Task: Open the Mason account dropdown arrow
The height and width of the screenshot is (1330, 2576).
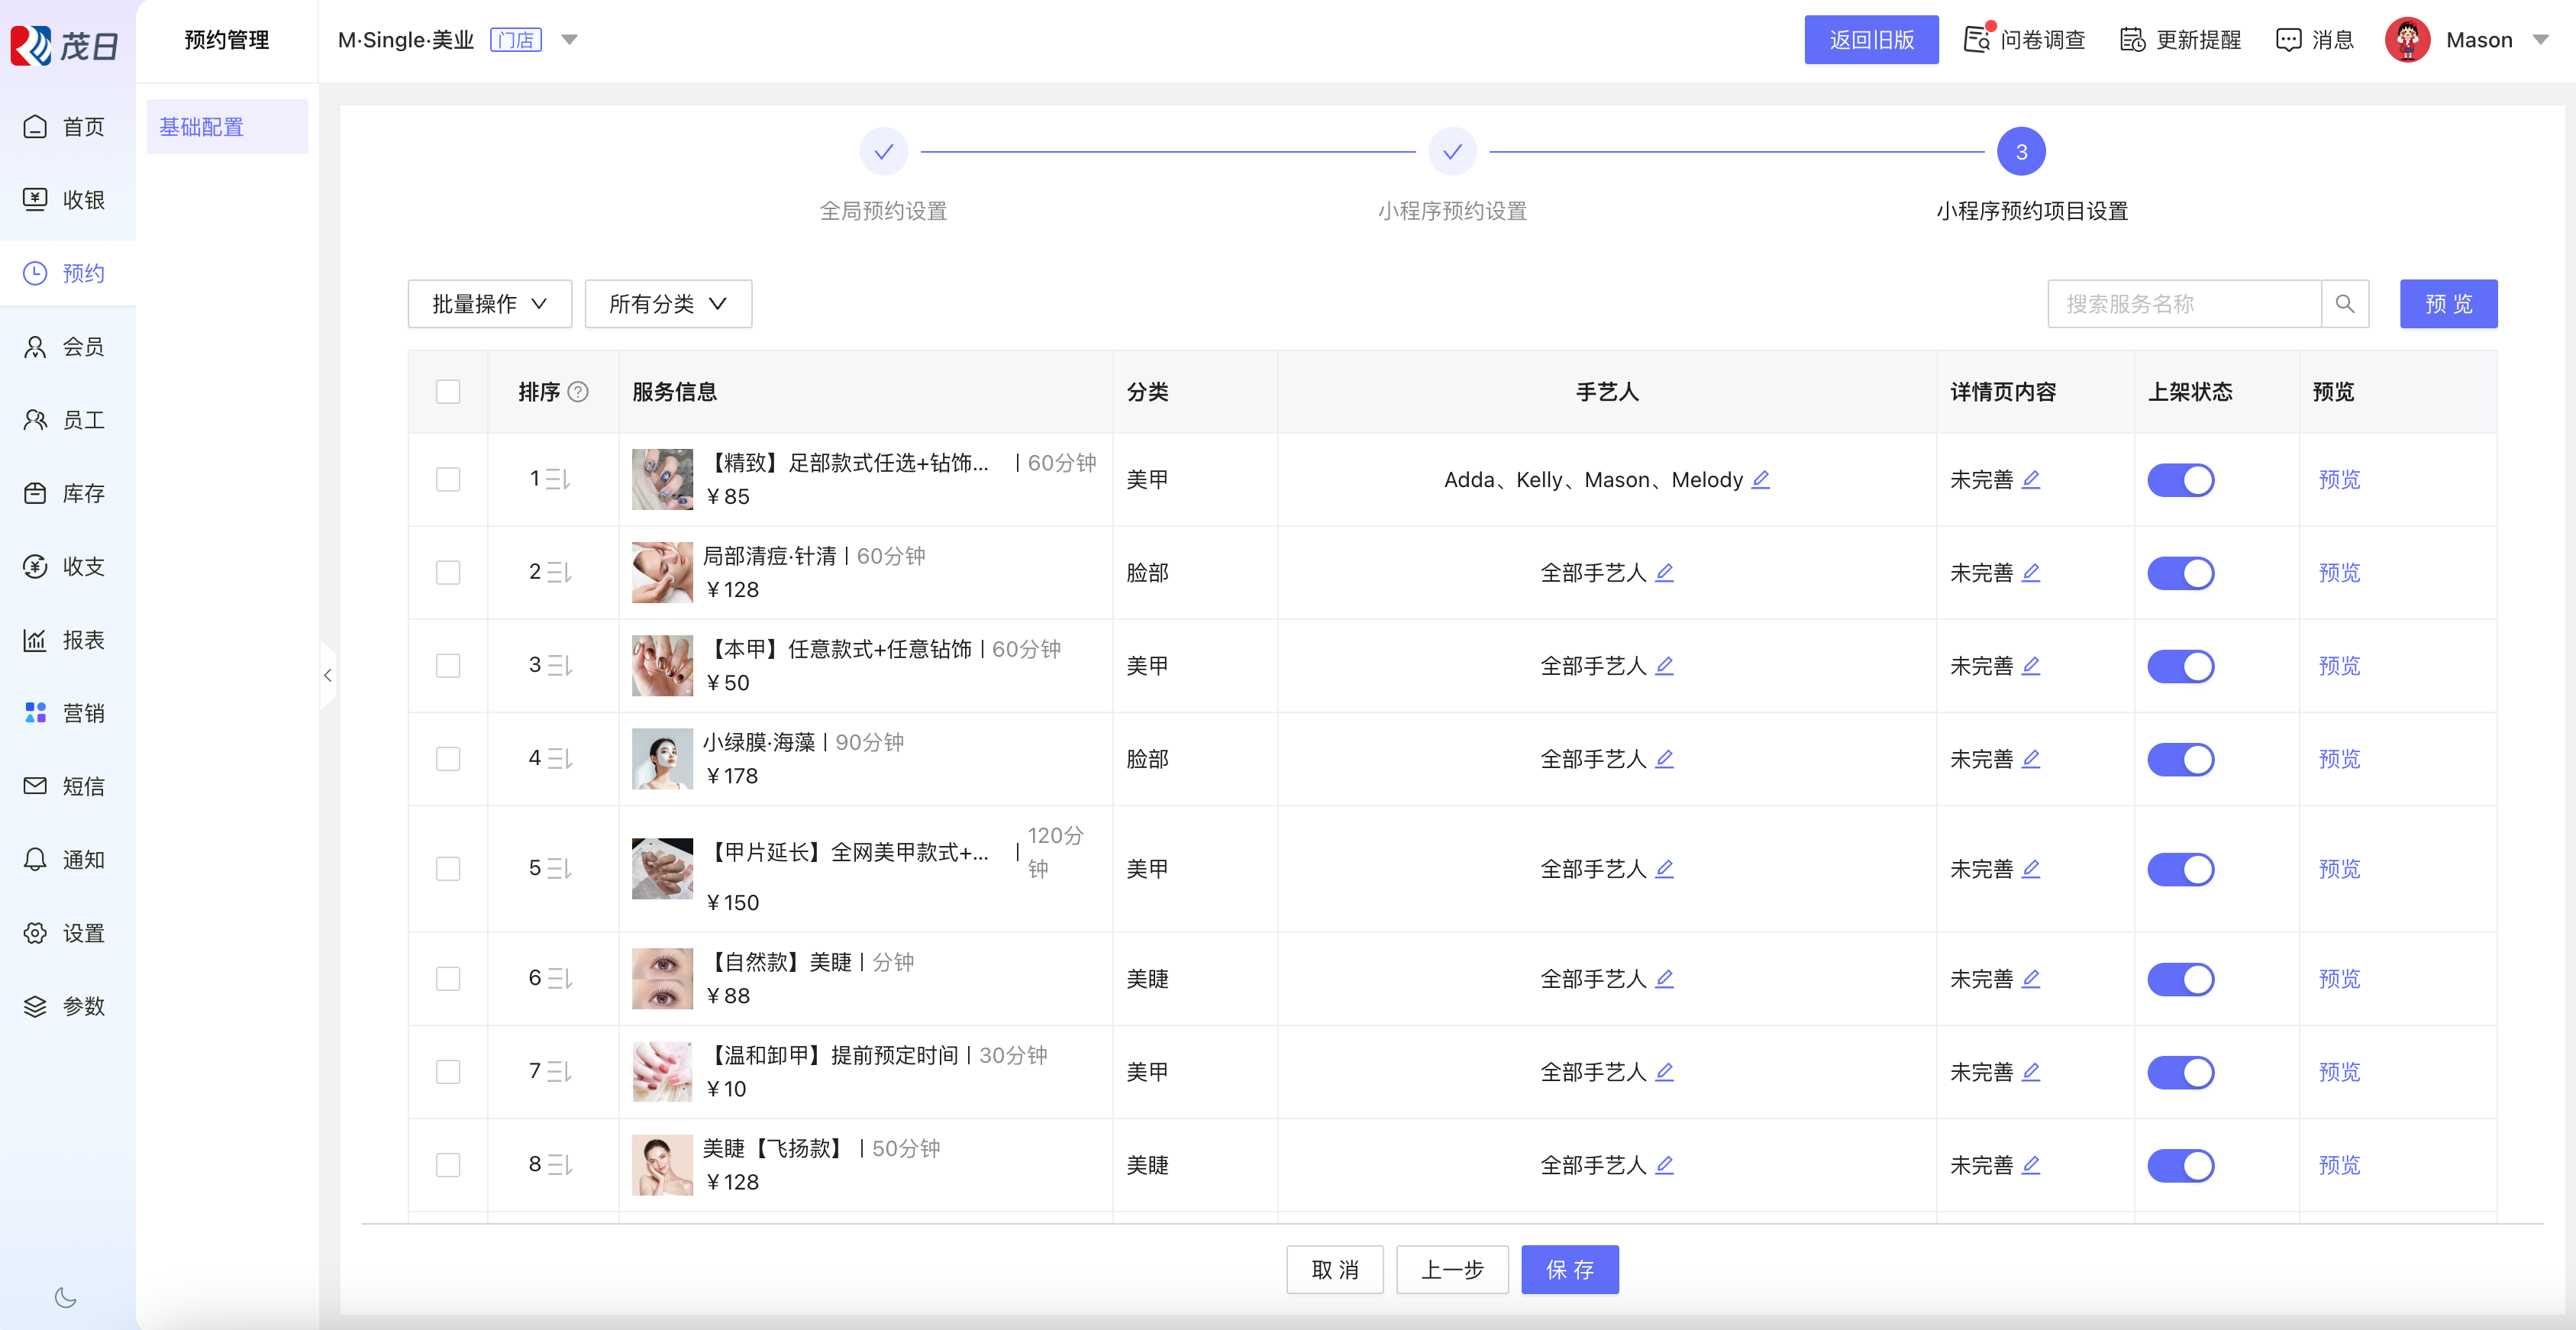Action: coord(2540,40)
